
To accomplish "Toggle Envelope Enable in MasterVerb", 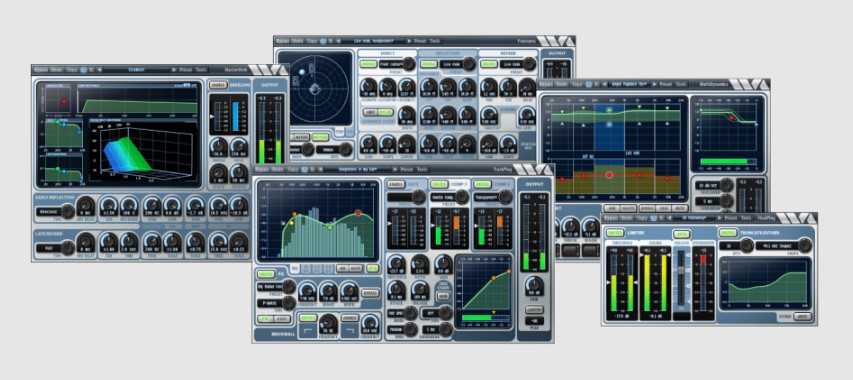I will pos(218,85).
